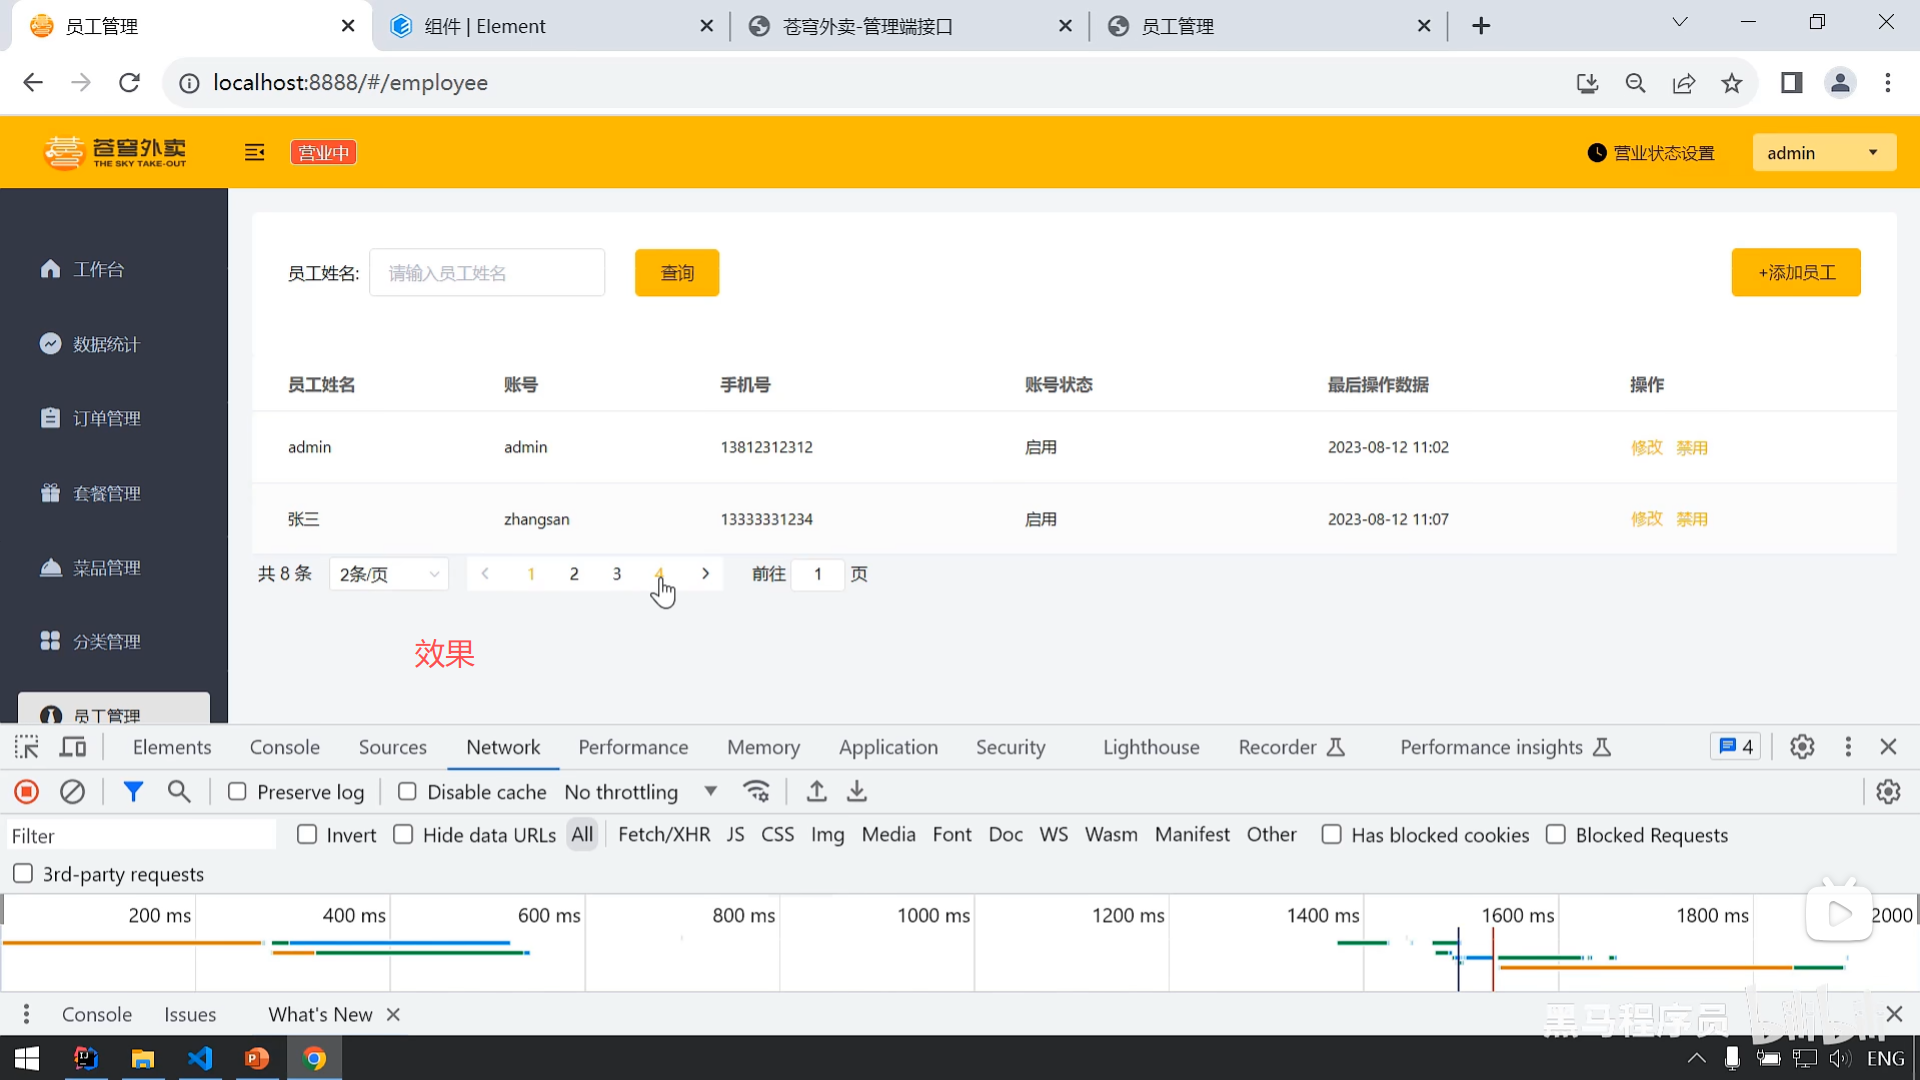Click the sidebar collapse hamburger icon
The height and width of the screenshot is (1080, 1920).
255,152
